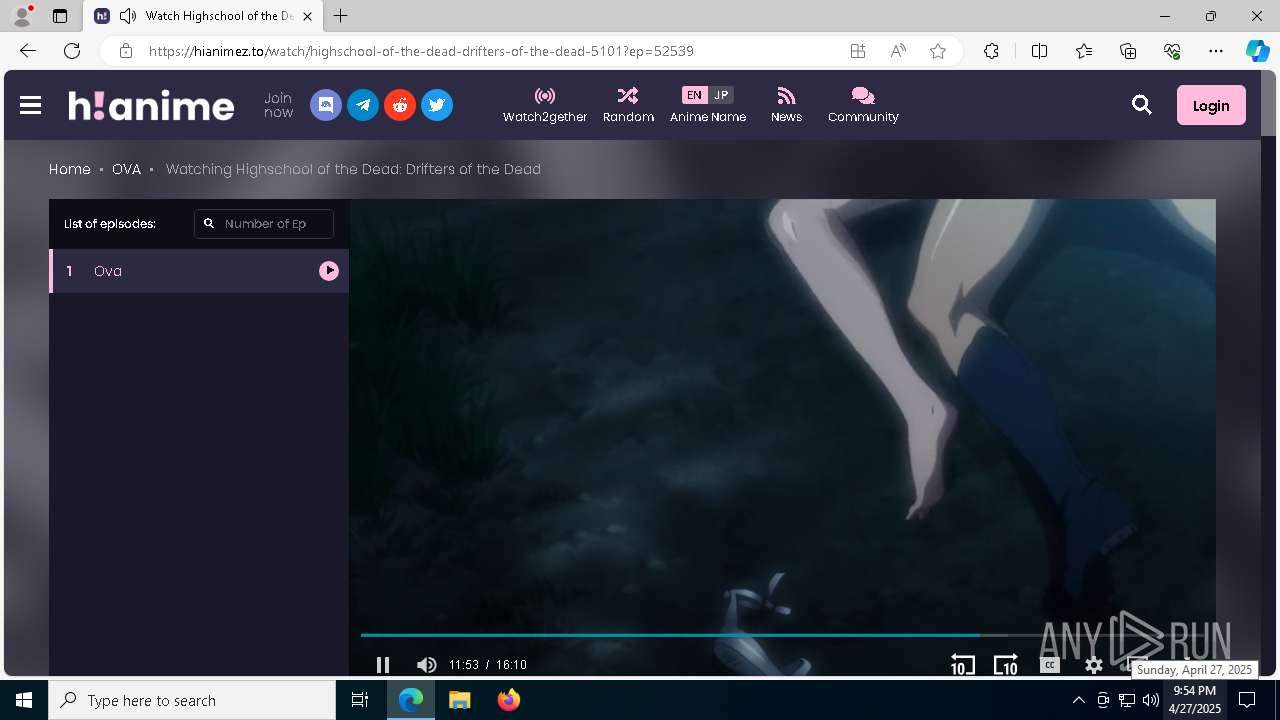Image resolution: width=1280 pixels, height=720 pixels.
Task: Open the app available icon in address bar
Action: click(x=858, y=51)
